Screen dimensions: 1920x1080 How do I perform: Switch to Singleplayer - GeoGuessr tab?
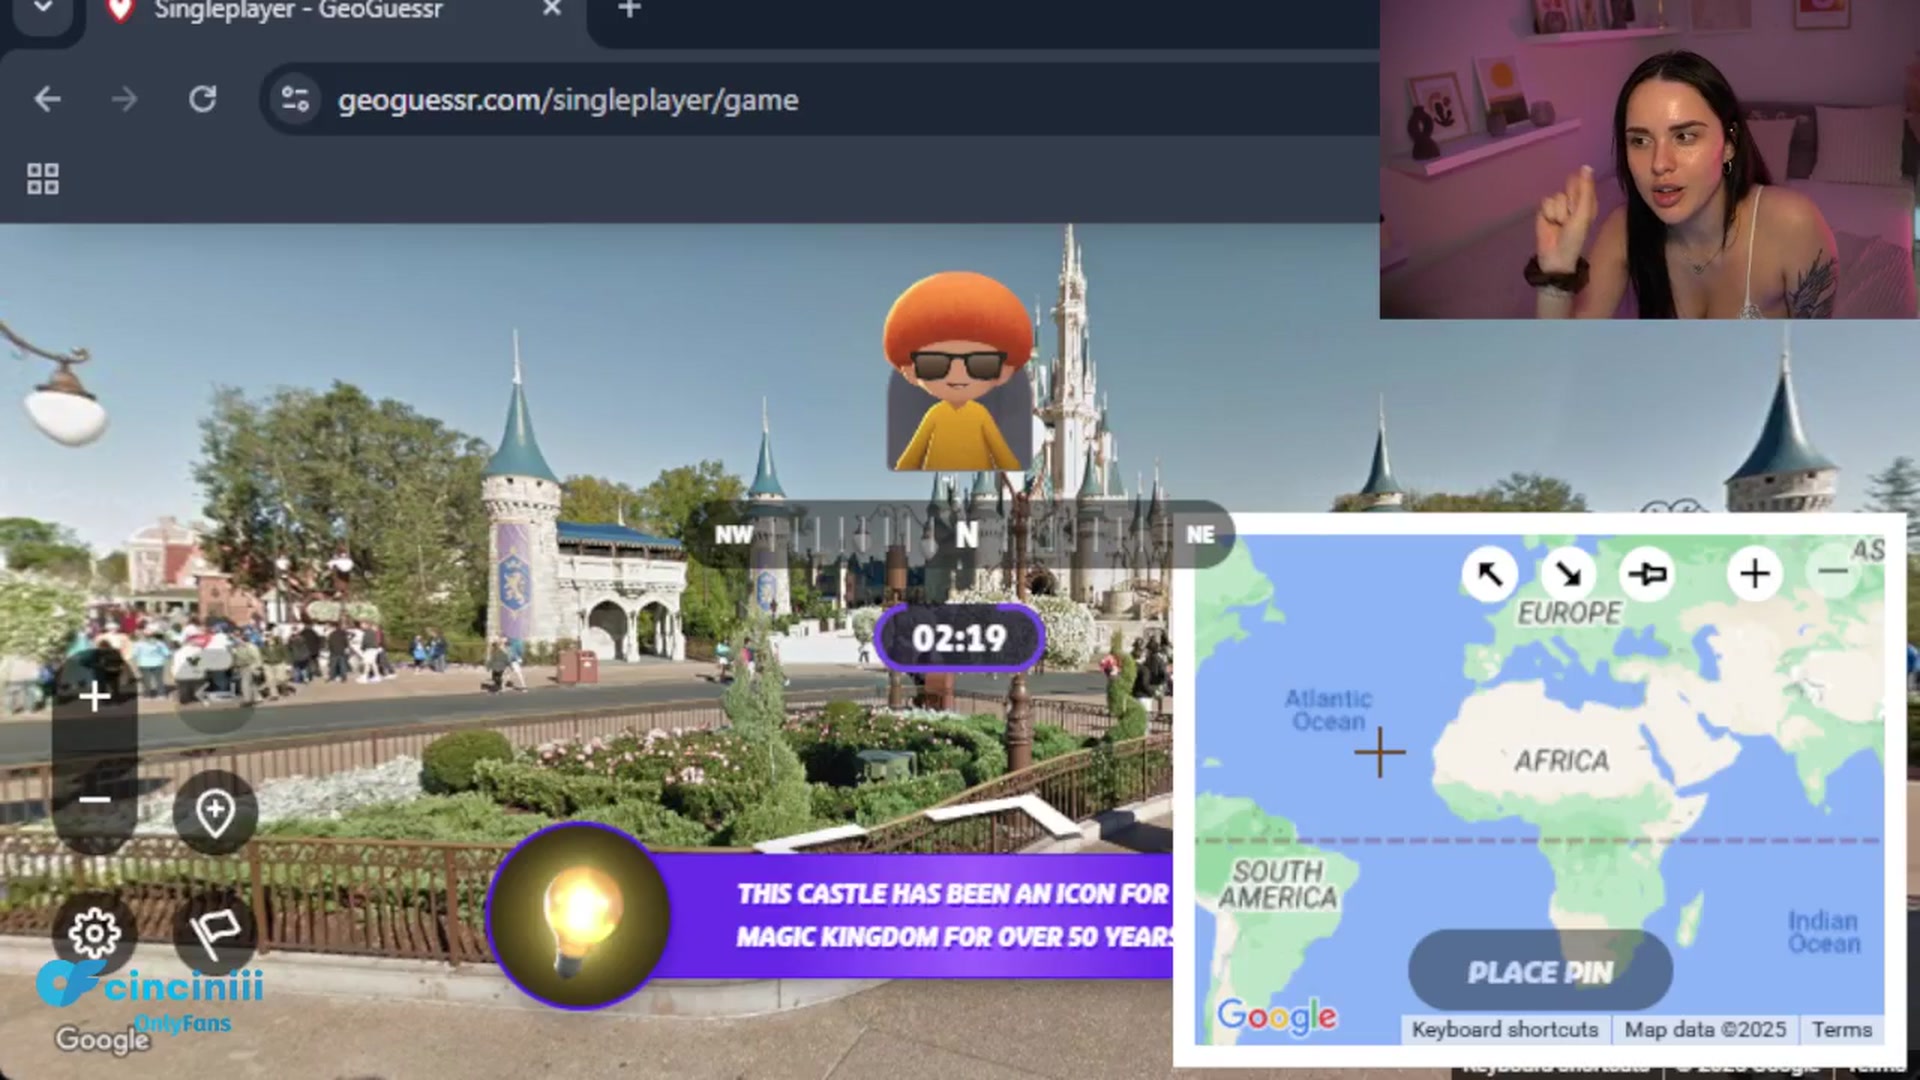(298, 11)
